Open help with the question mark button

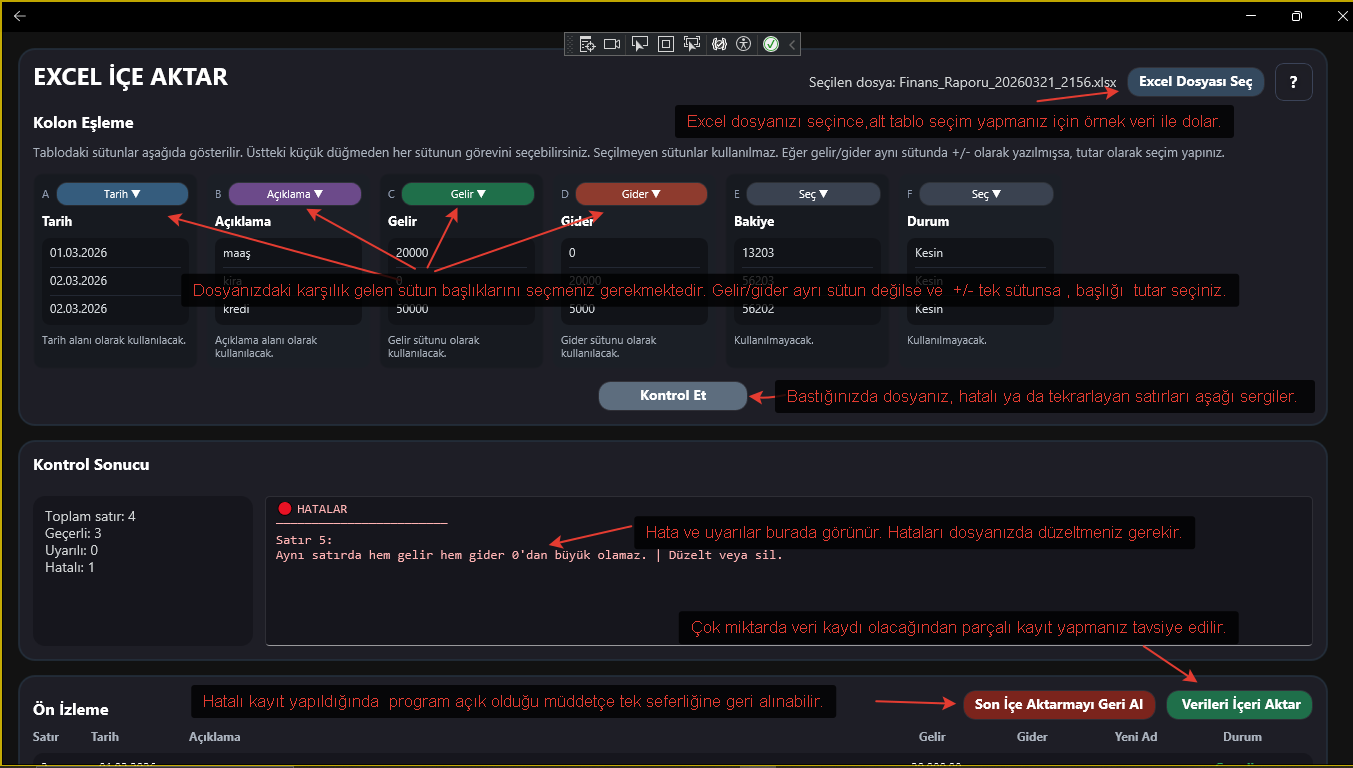[x=1293, y=82]
